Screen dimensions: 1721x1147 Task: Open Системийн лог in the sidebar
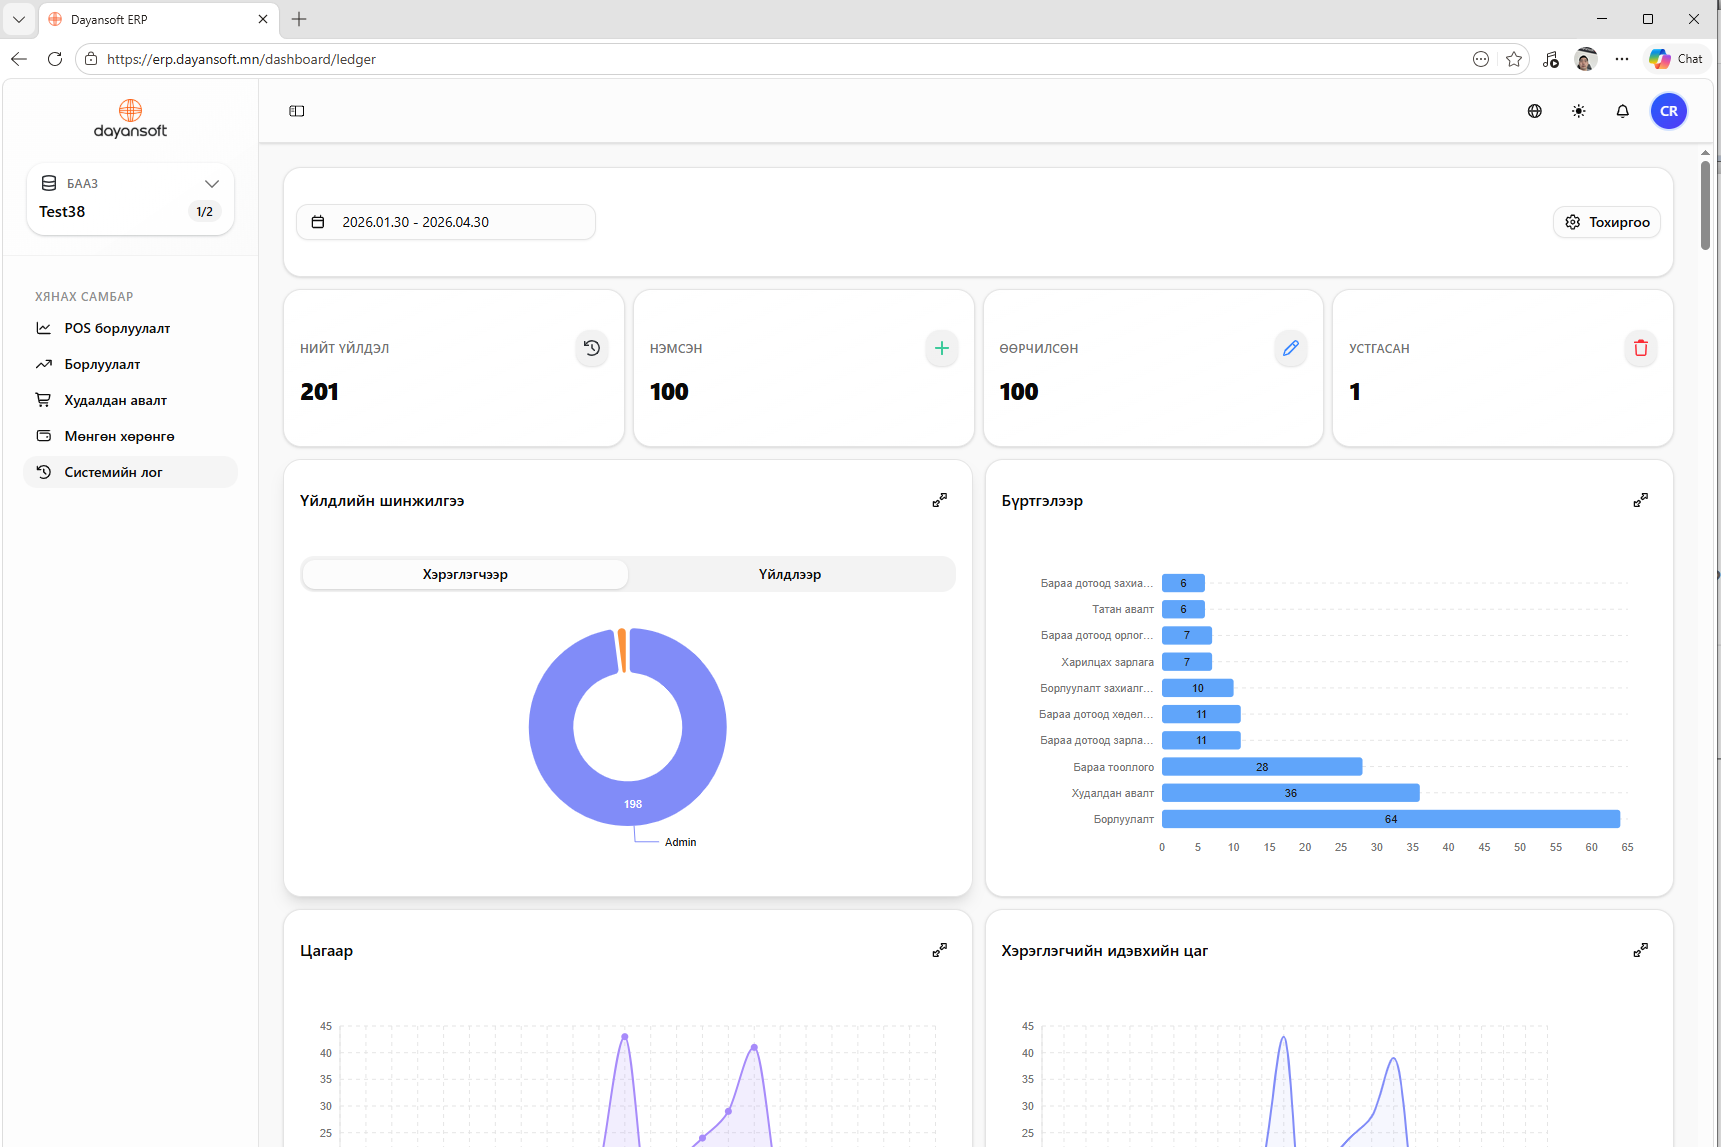130,472
